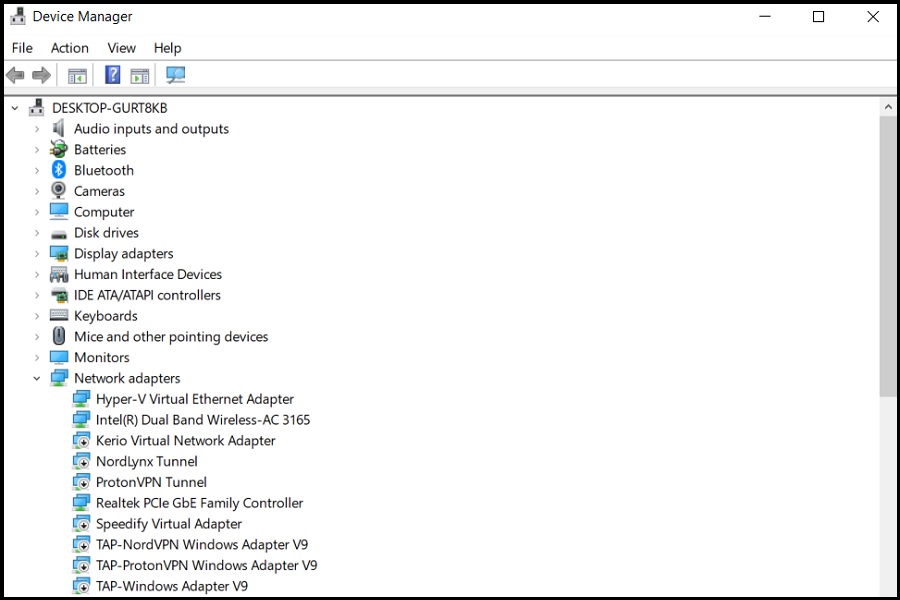Screen dimensions: 900x600
Task: Open the Action menu
Action: coord(69,47)
